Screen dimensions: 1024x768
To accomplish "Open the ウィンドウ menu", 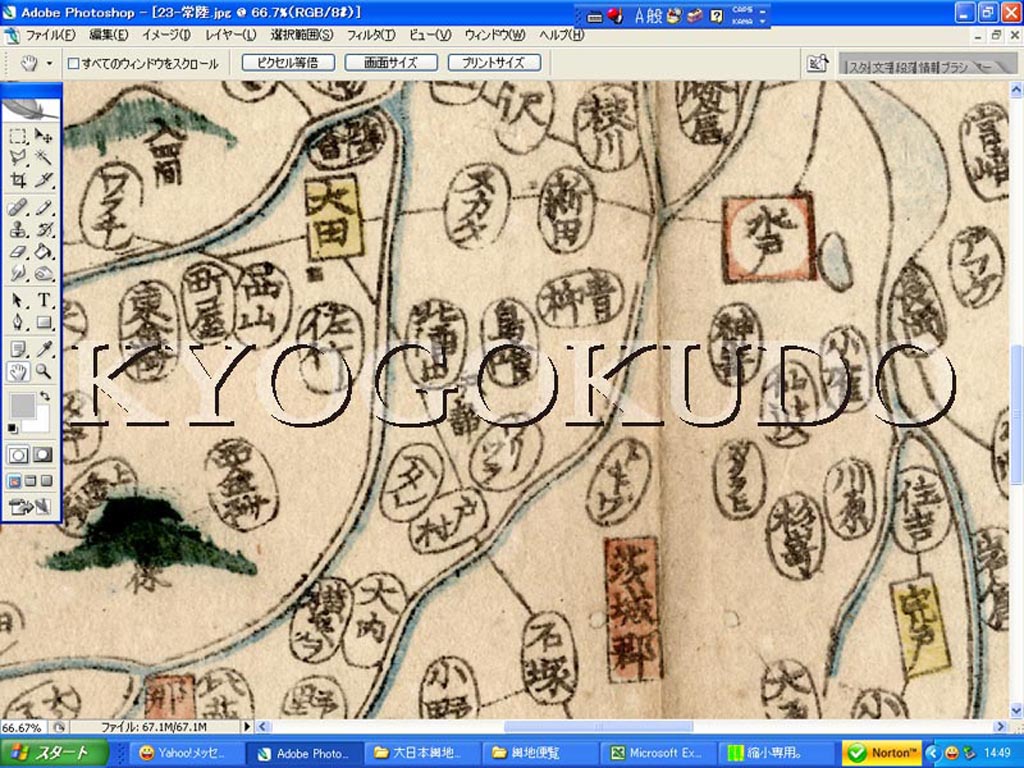I will 495,35.
